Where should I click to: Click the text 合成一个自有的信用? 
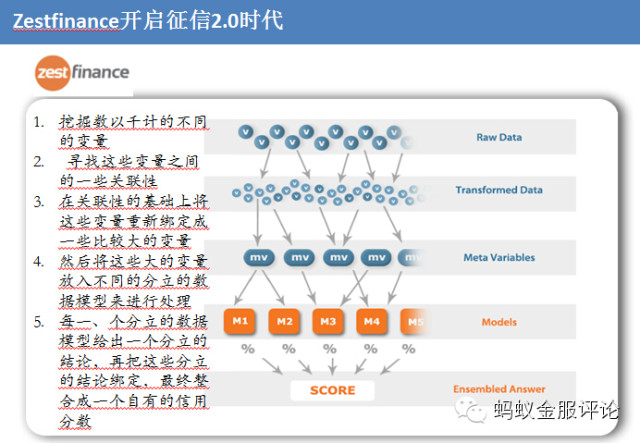click(x=133, y=401)
